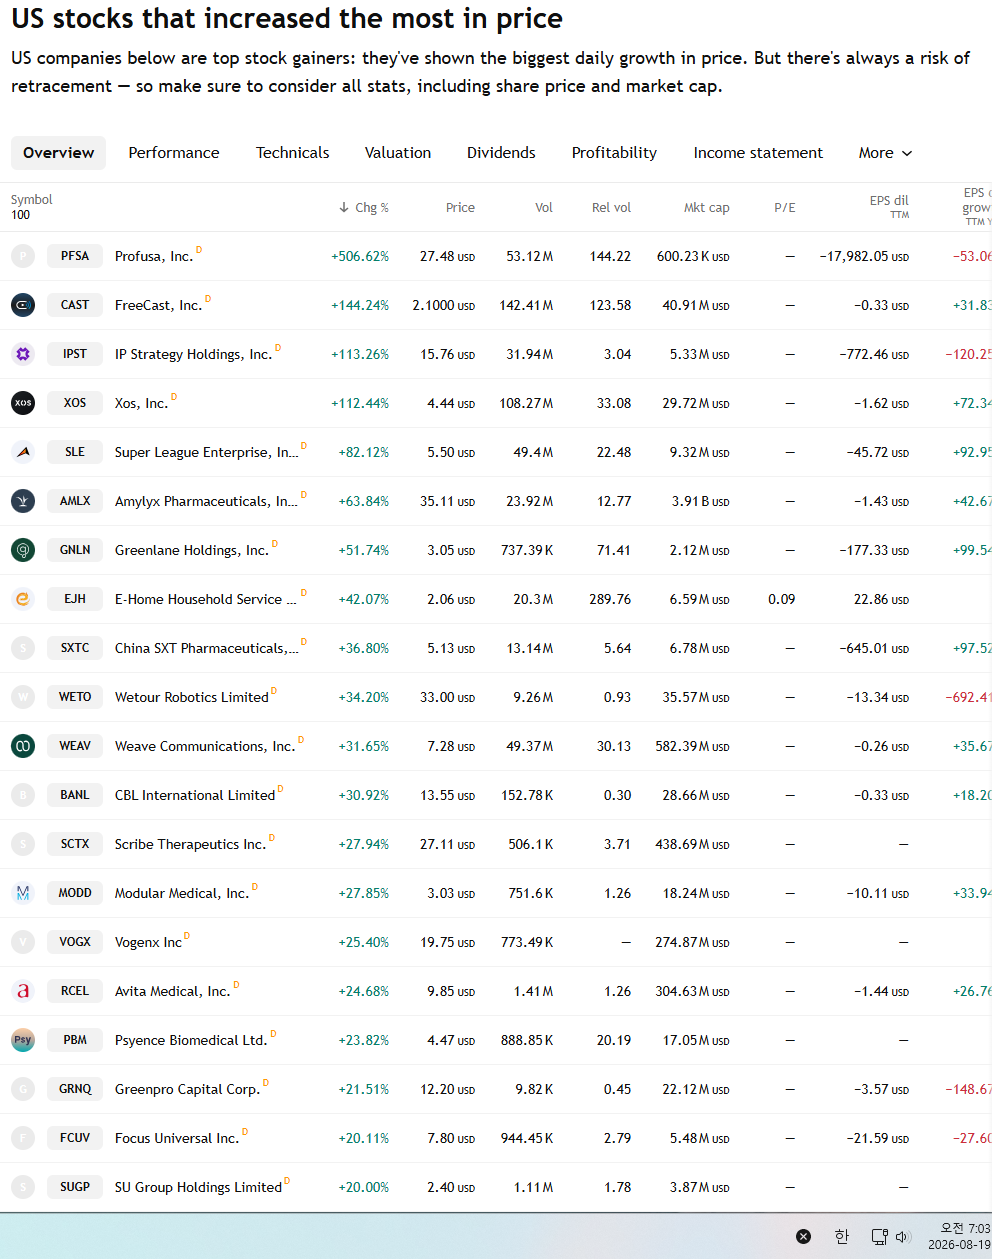Open the CAST ticker link
Viewport: 992px width, 1259px height.
[75, 305]
